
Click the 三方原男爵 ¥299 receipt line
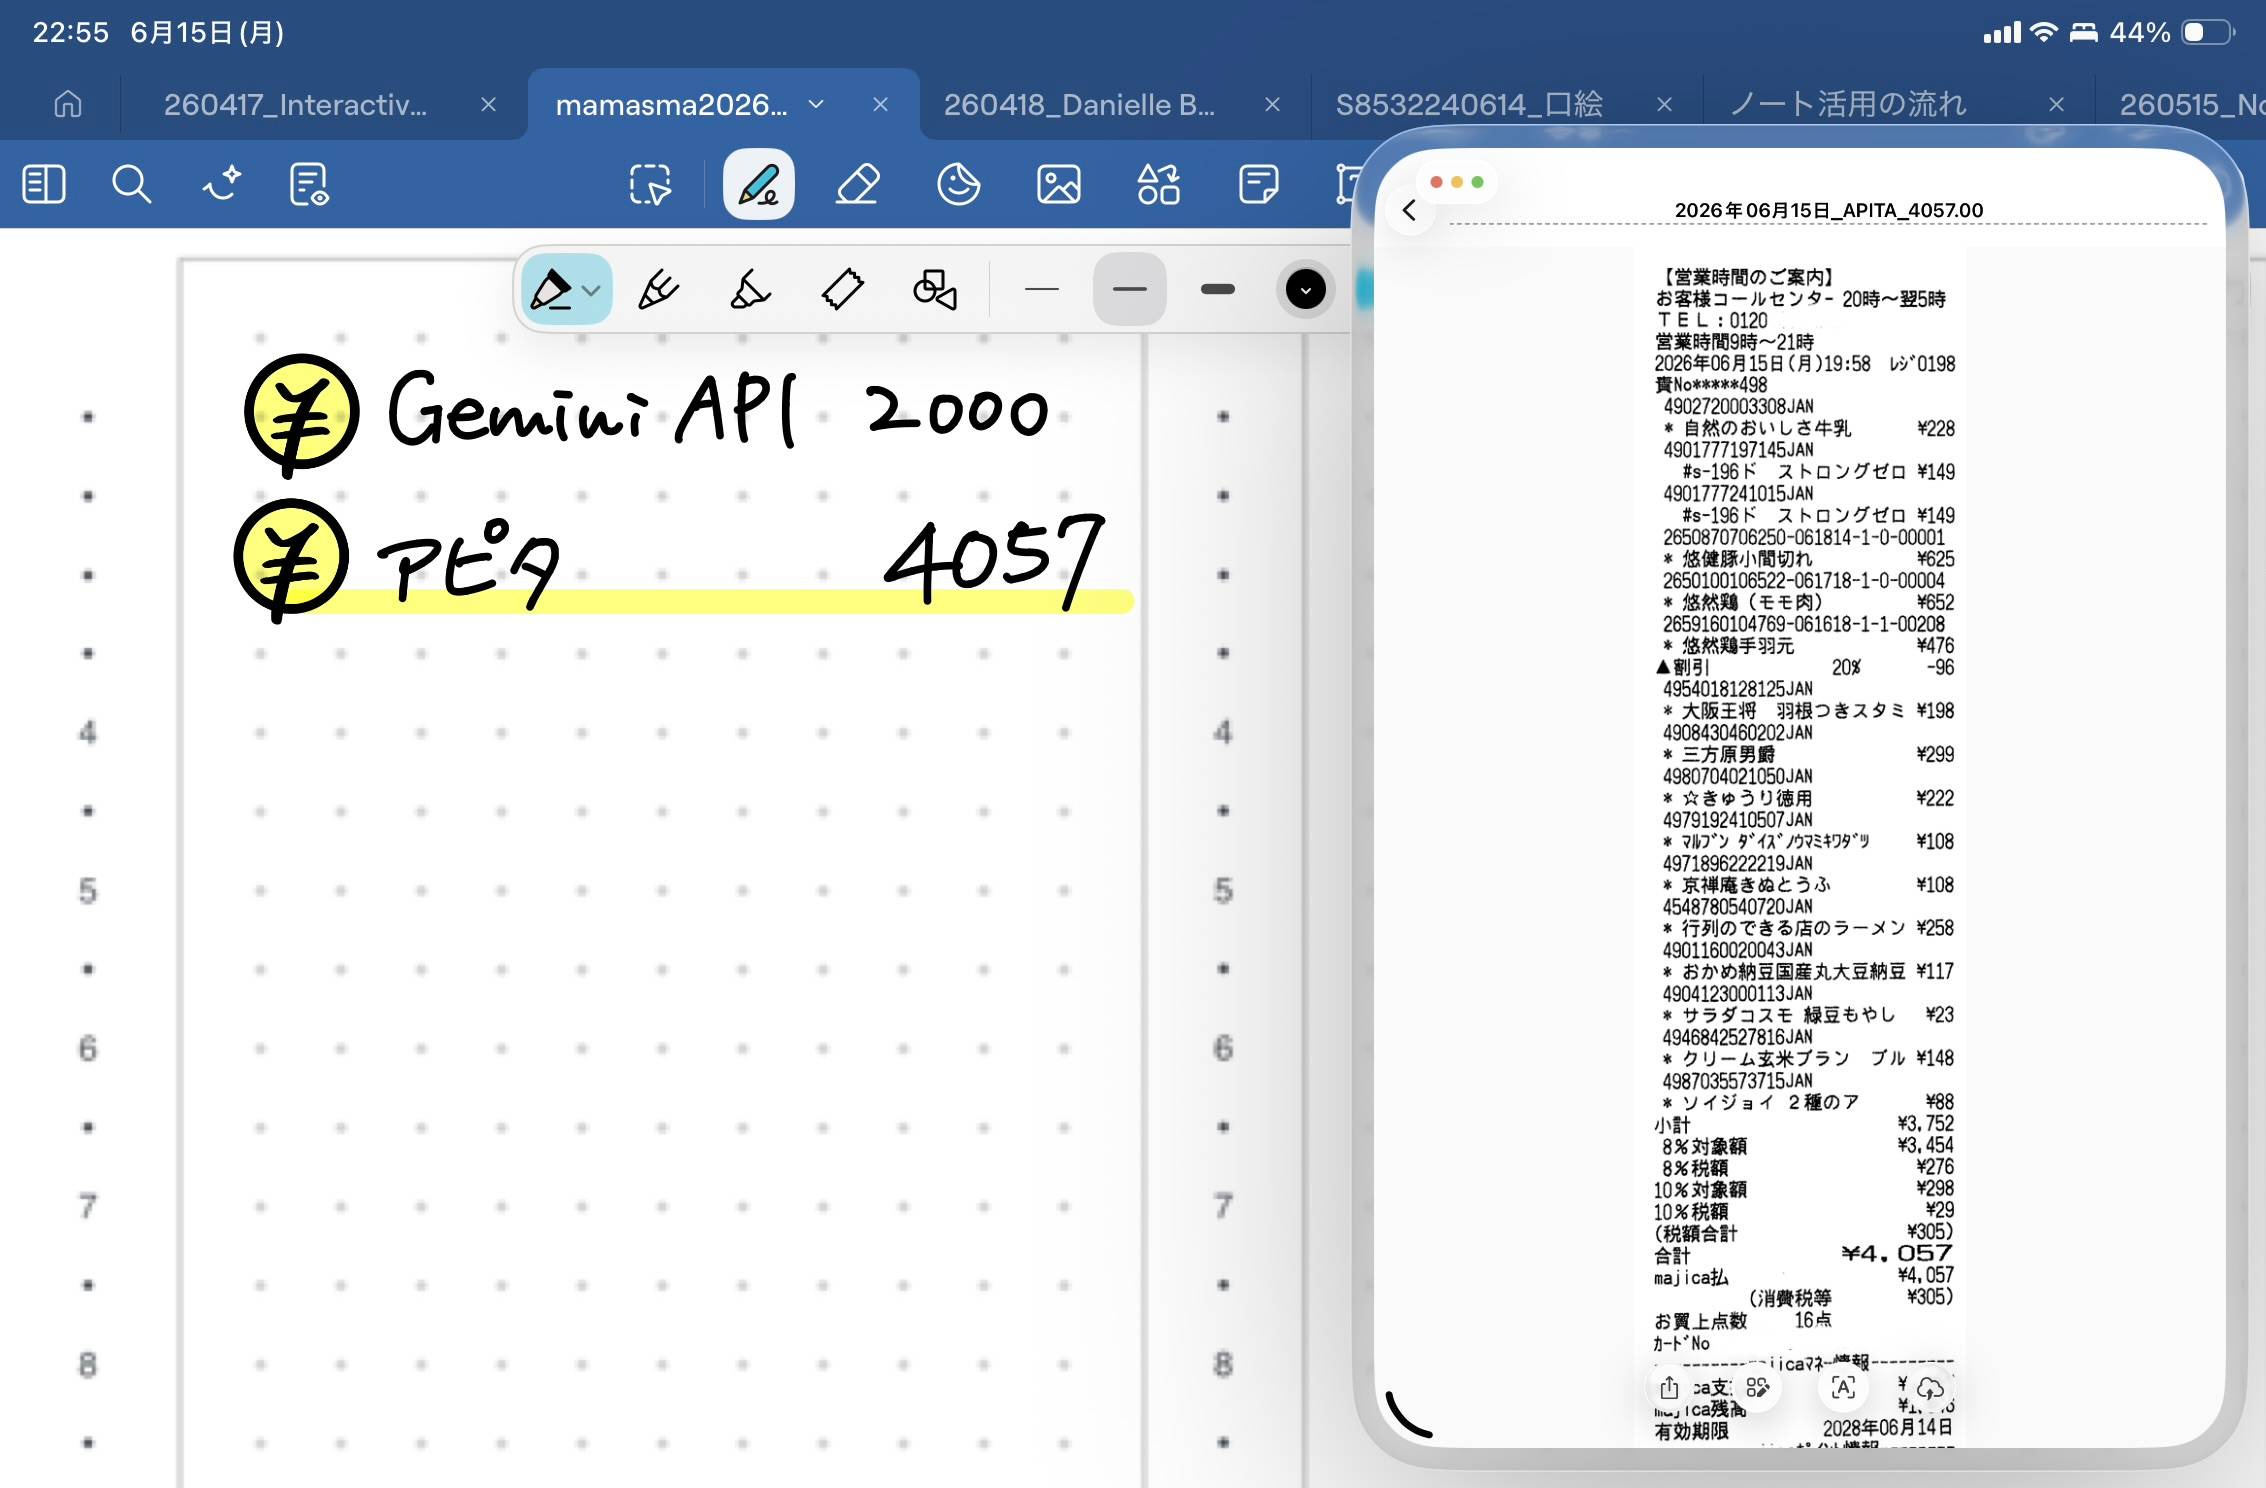click(1808, 754)
